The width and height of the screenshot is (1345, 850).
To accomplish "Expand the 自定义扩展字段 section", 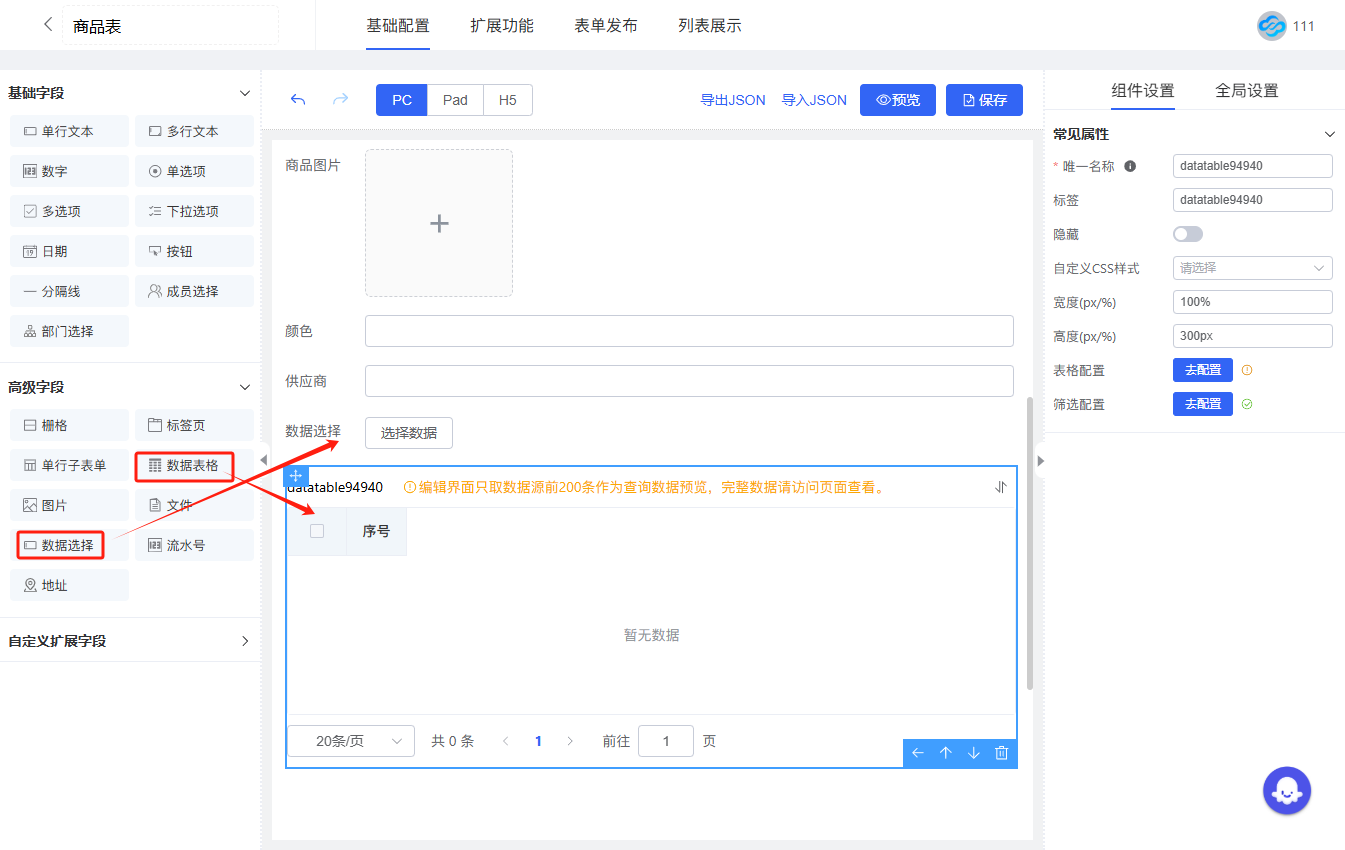I will click(x=245, y=641).
